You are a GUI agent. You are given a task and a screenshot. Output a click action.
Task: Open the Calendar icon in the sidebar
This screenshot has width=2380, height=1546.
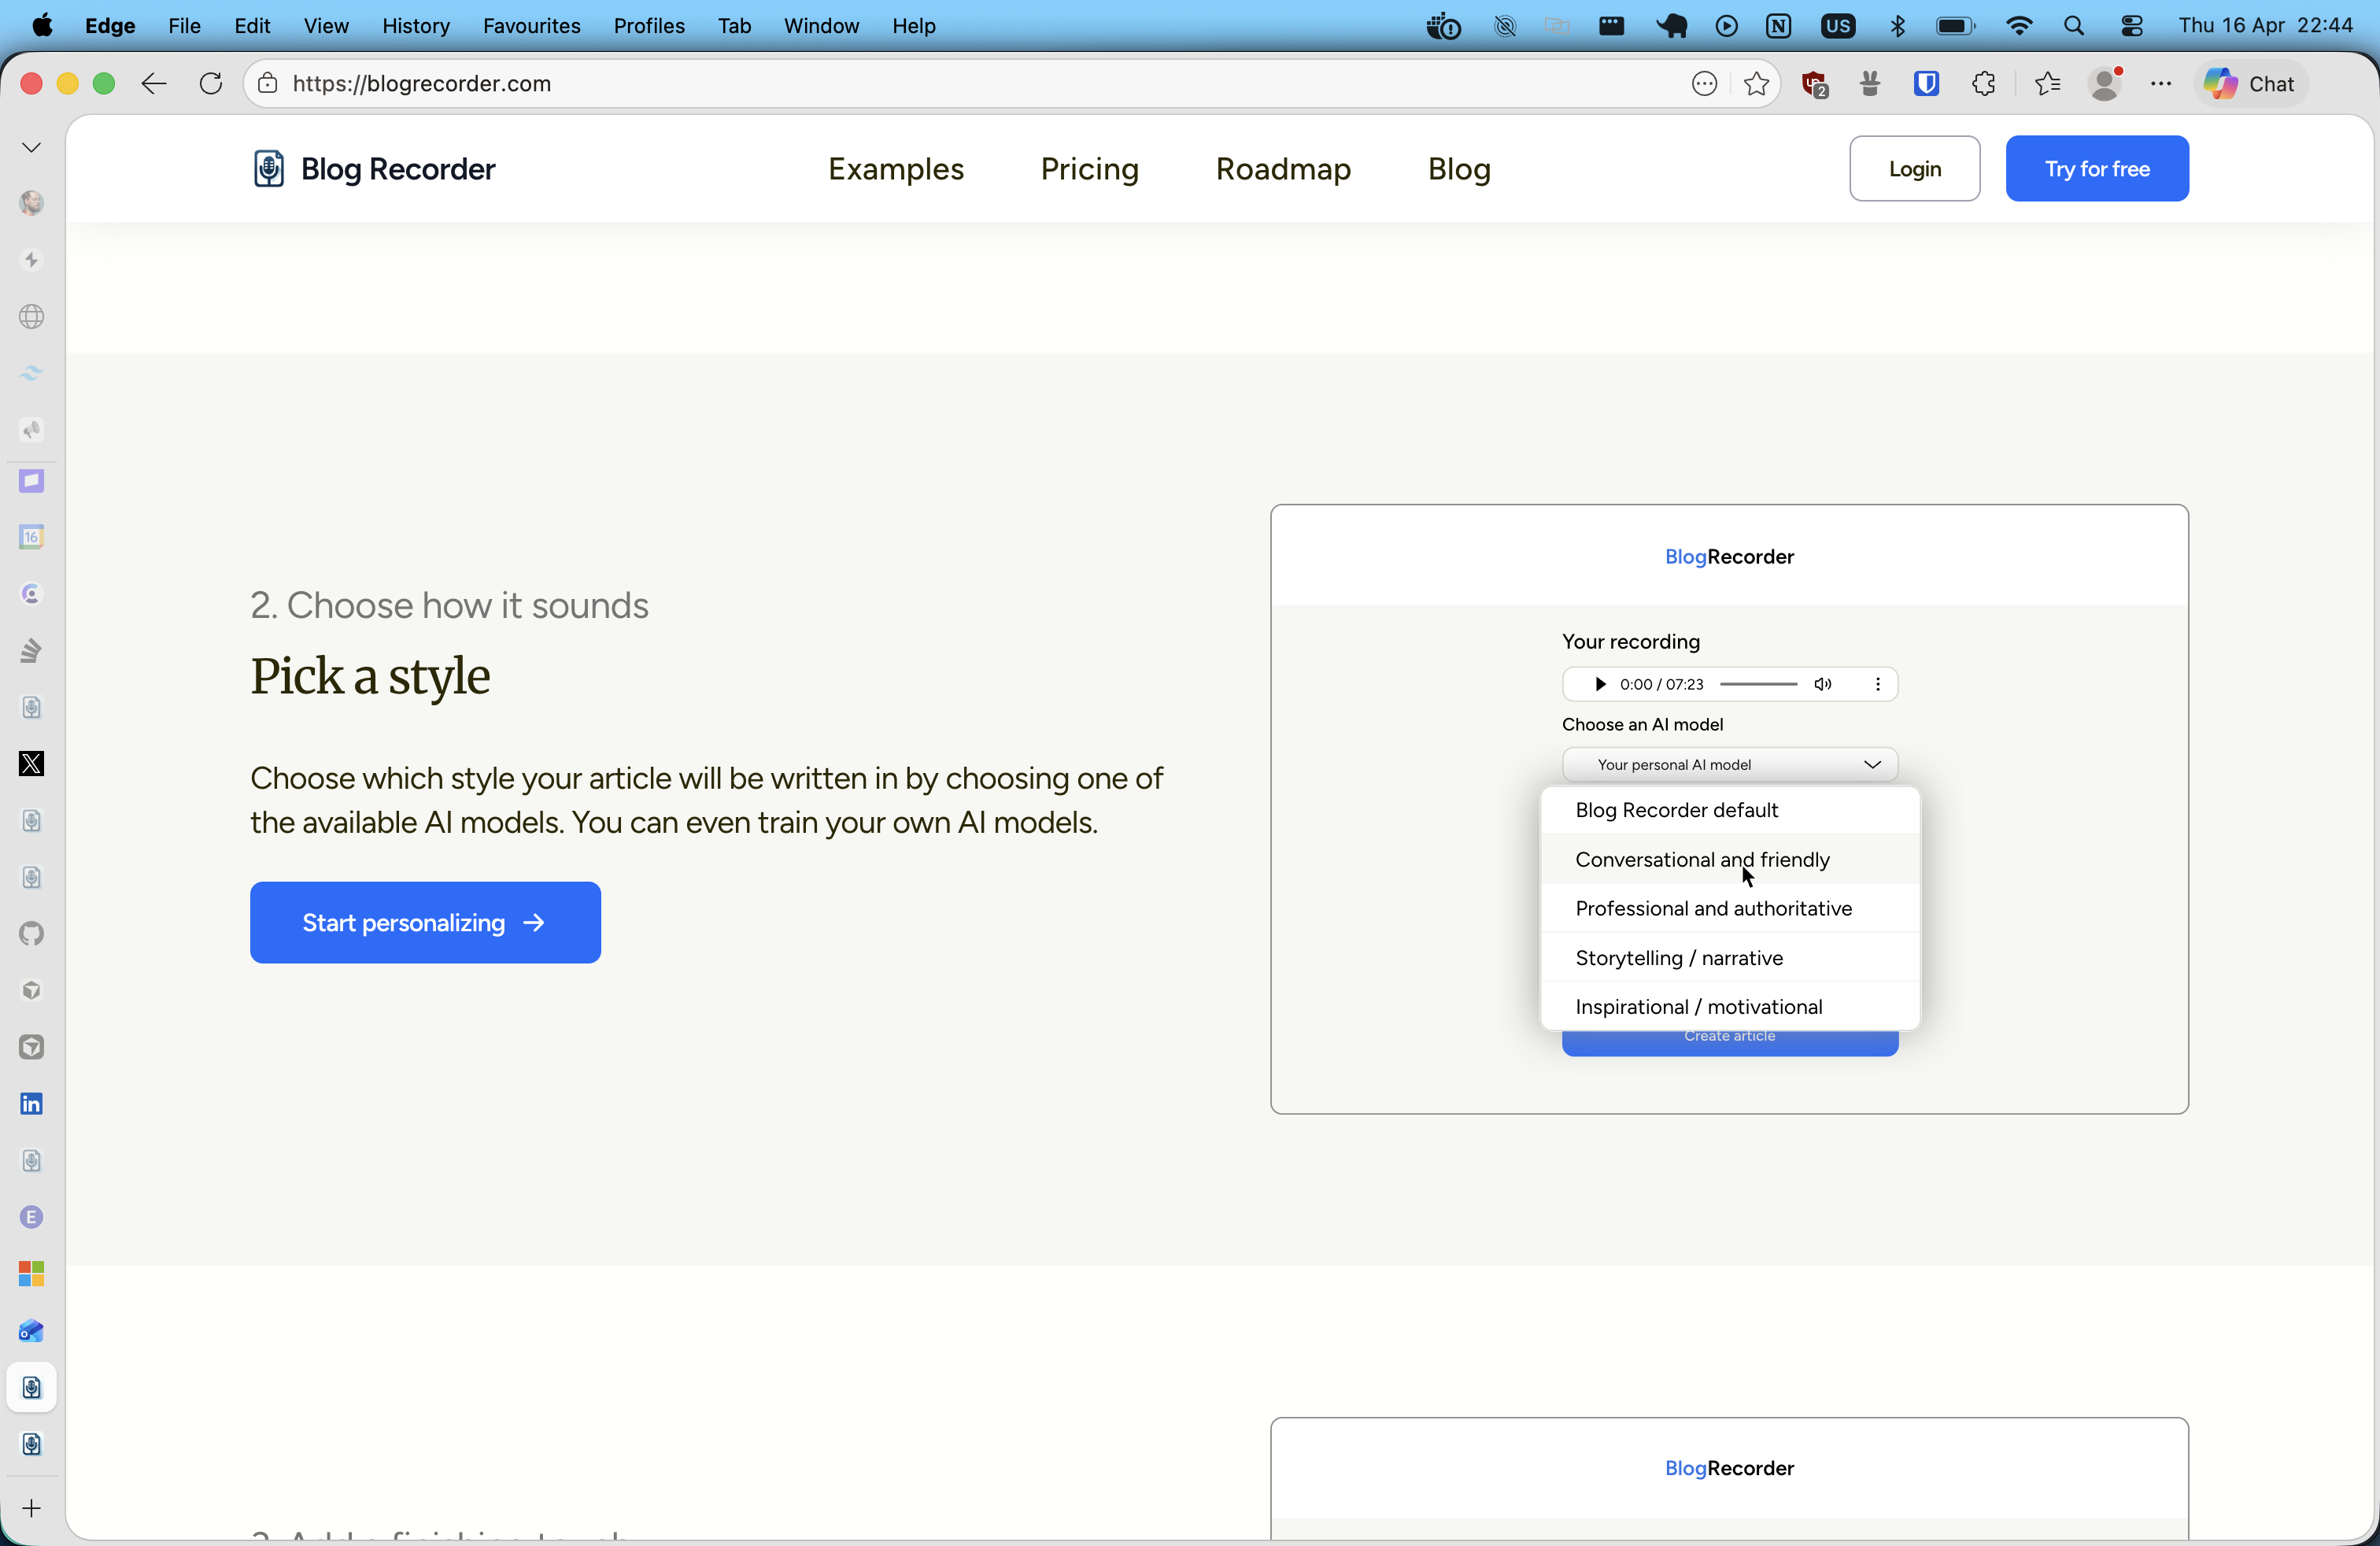(x=31, y=537)
